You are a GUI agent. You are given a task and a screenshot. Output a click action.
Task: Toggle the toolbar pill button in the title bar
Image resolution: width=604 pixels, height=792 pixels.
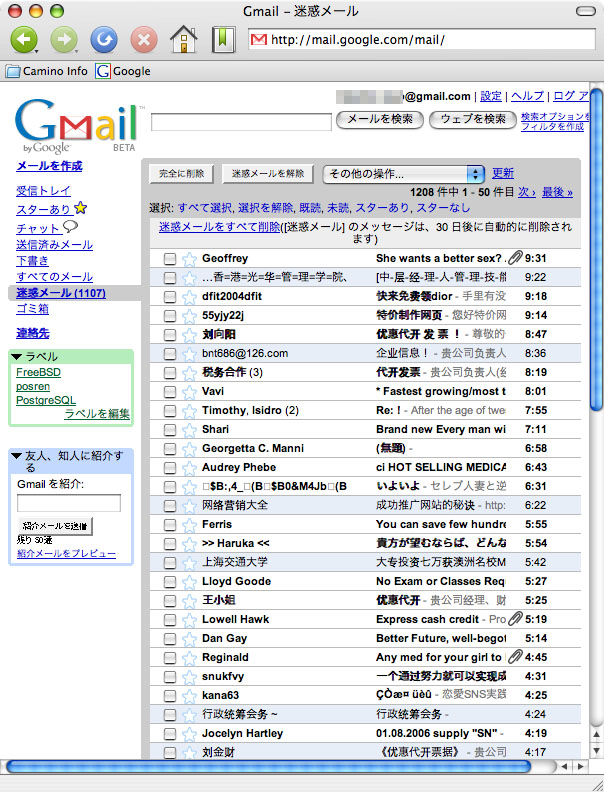(x=585, y=11)
